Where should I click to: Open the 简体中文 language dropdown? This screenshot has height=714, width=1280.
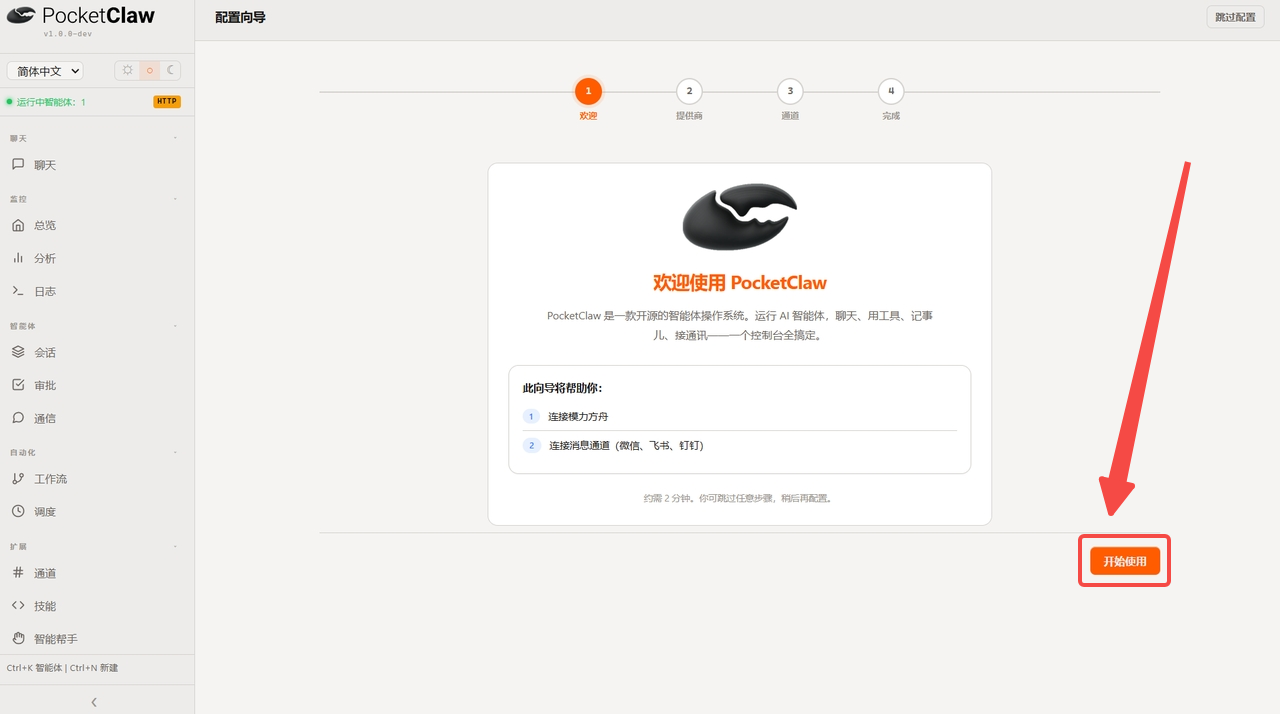click(45, 71)
